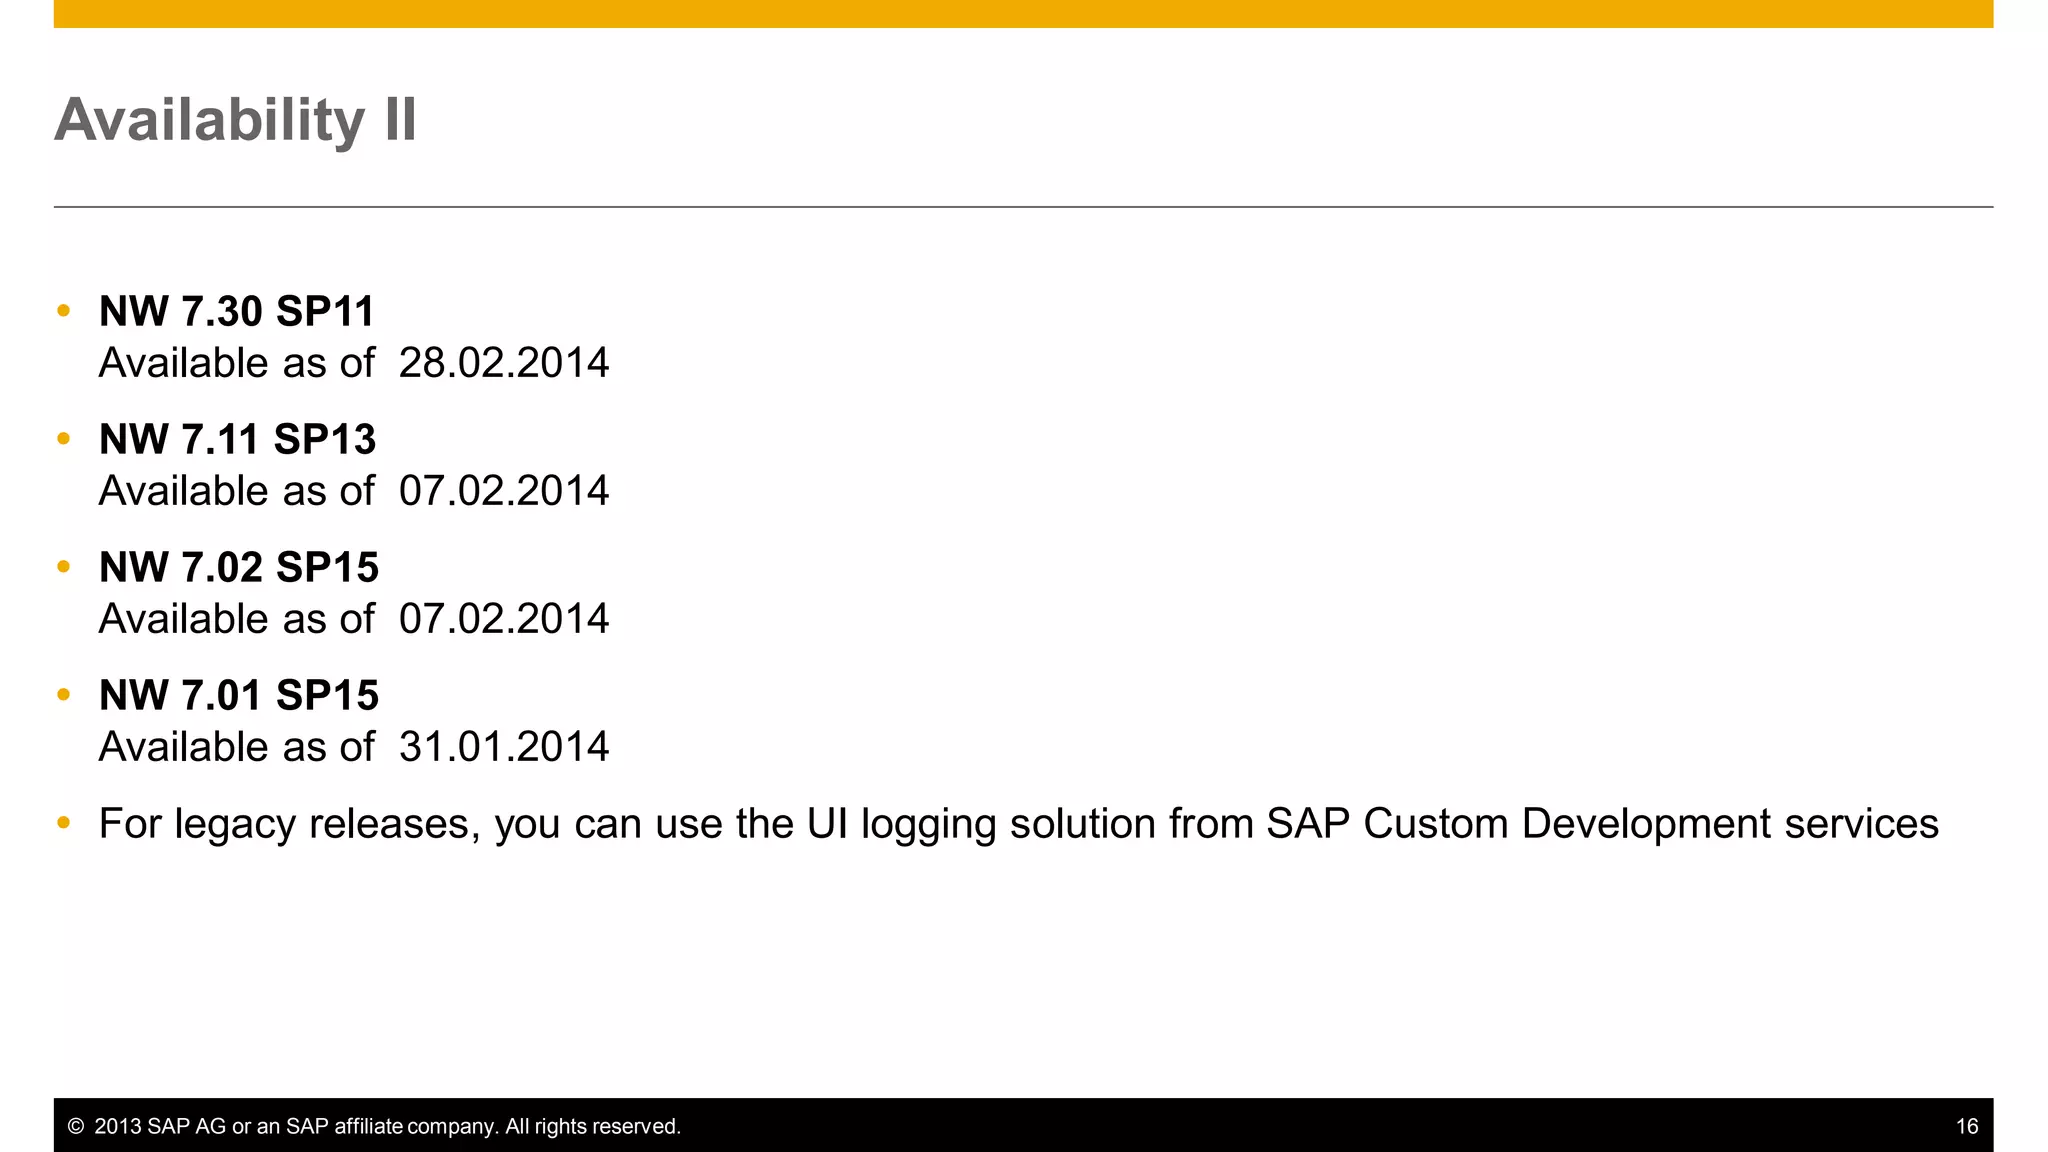
Task: Select the heading 'NW 7.02 SP15'
Action: pos(239,567)
